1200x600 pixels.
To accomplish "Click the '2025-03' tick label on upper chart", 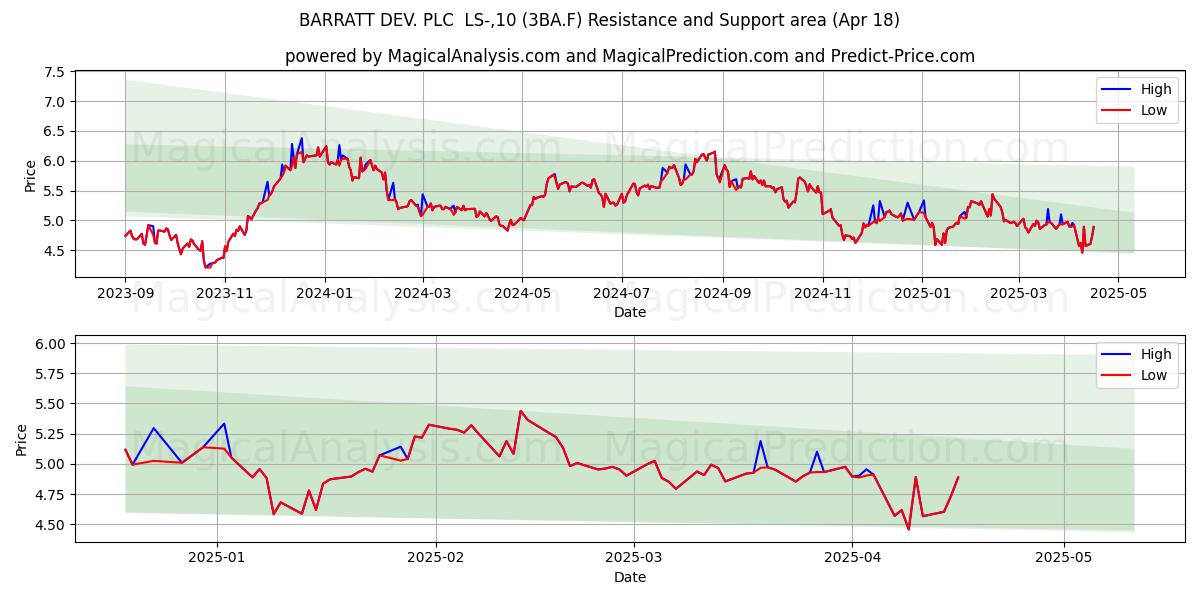I will coord(1019,293).
